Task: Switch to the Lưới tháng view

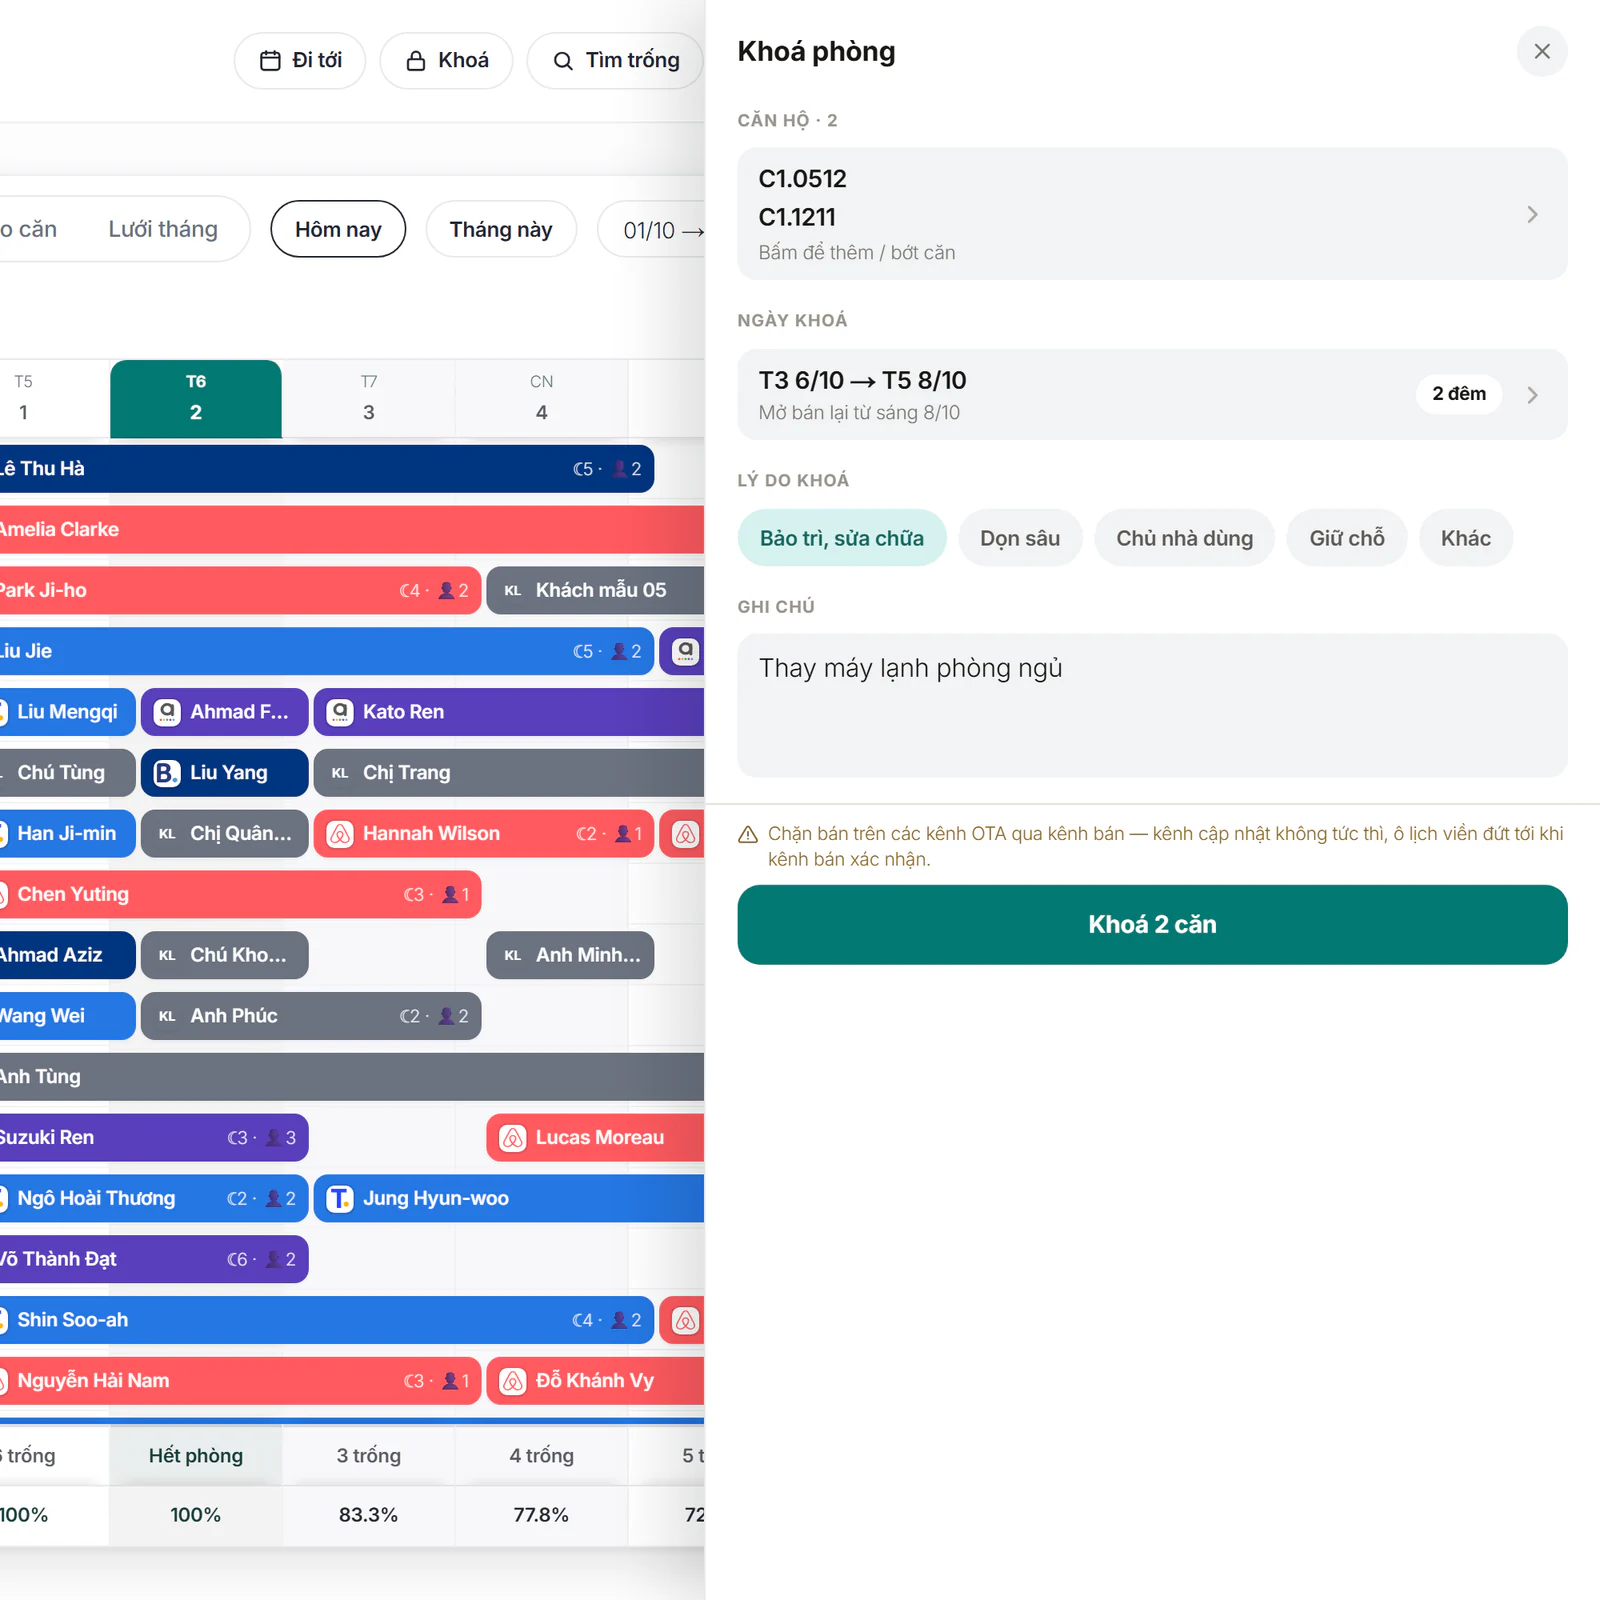Action: (163, 229)
